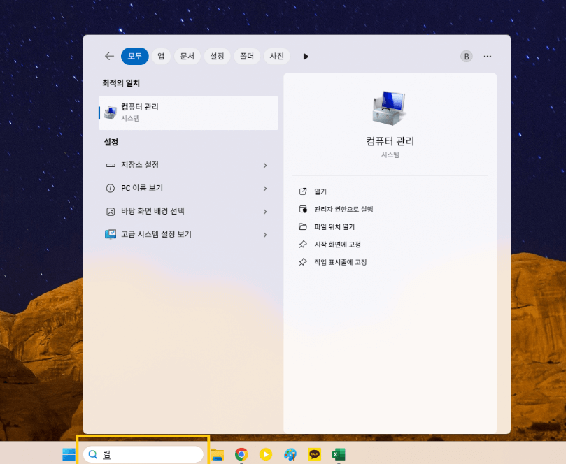The image size is (566, 466).
Task: Expand the chevron next to 바탕 화면 배경 선택
Action: 265,212
